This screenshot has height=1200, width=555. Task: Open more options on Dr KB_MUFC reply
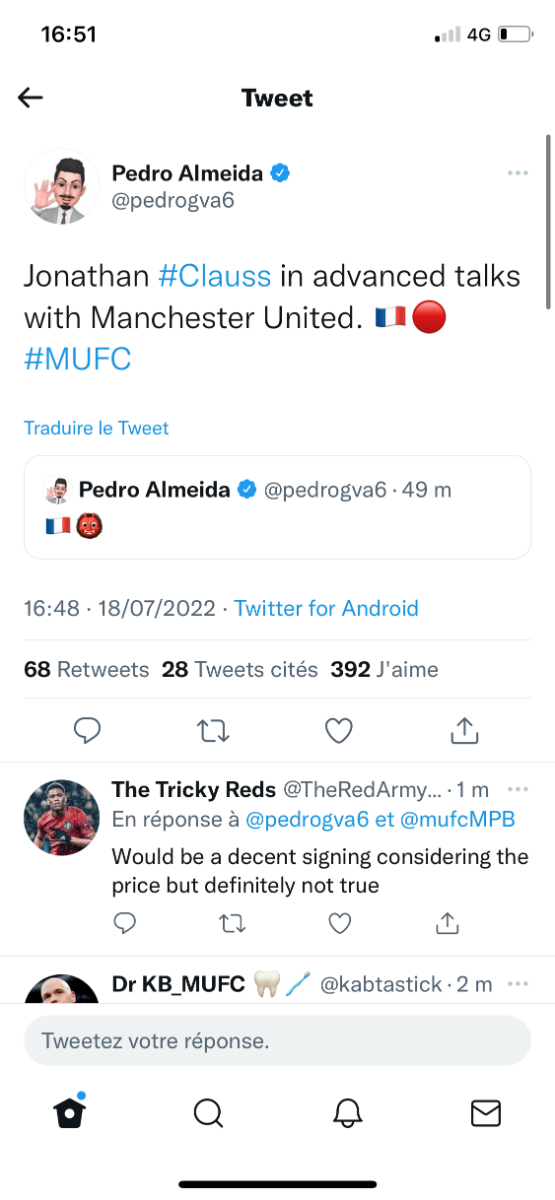(x=517, y=984)
